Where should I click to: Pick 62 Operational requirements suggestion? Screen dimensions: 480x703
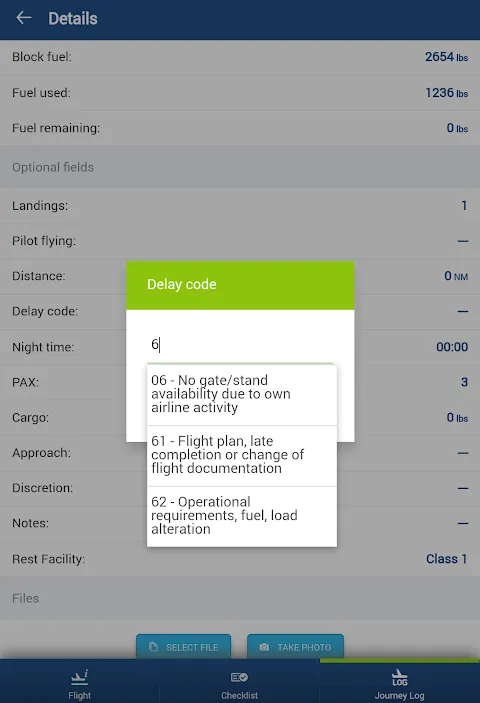coord(242,516)
